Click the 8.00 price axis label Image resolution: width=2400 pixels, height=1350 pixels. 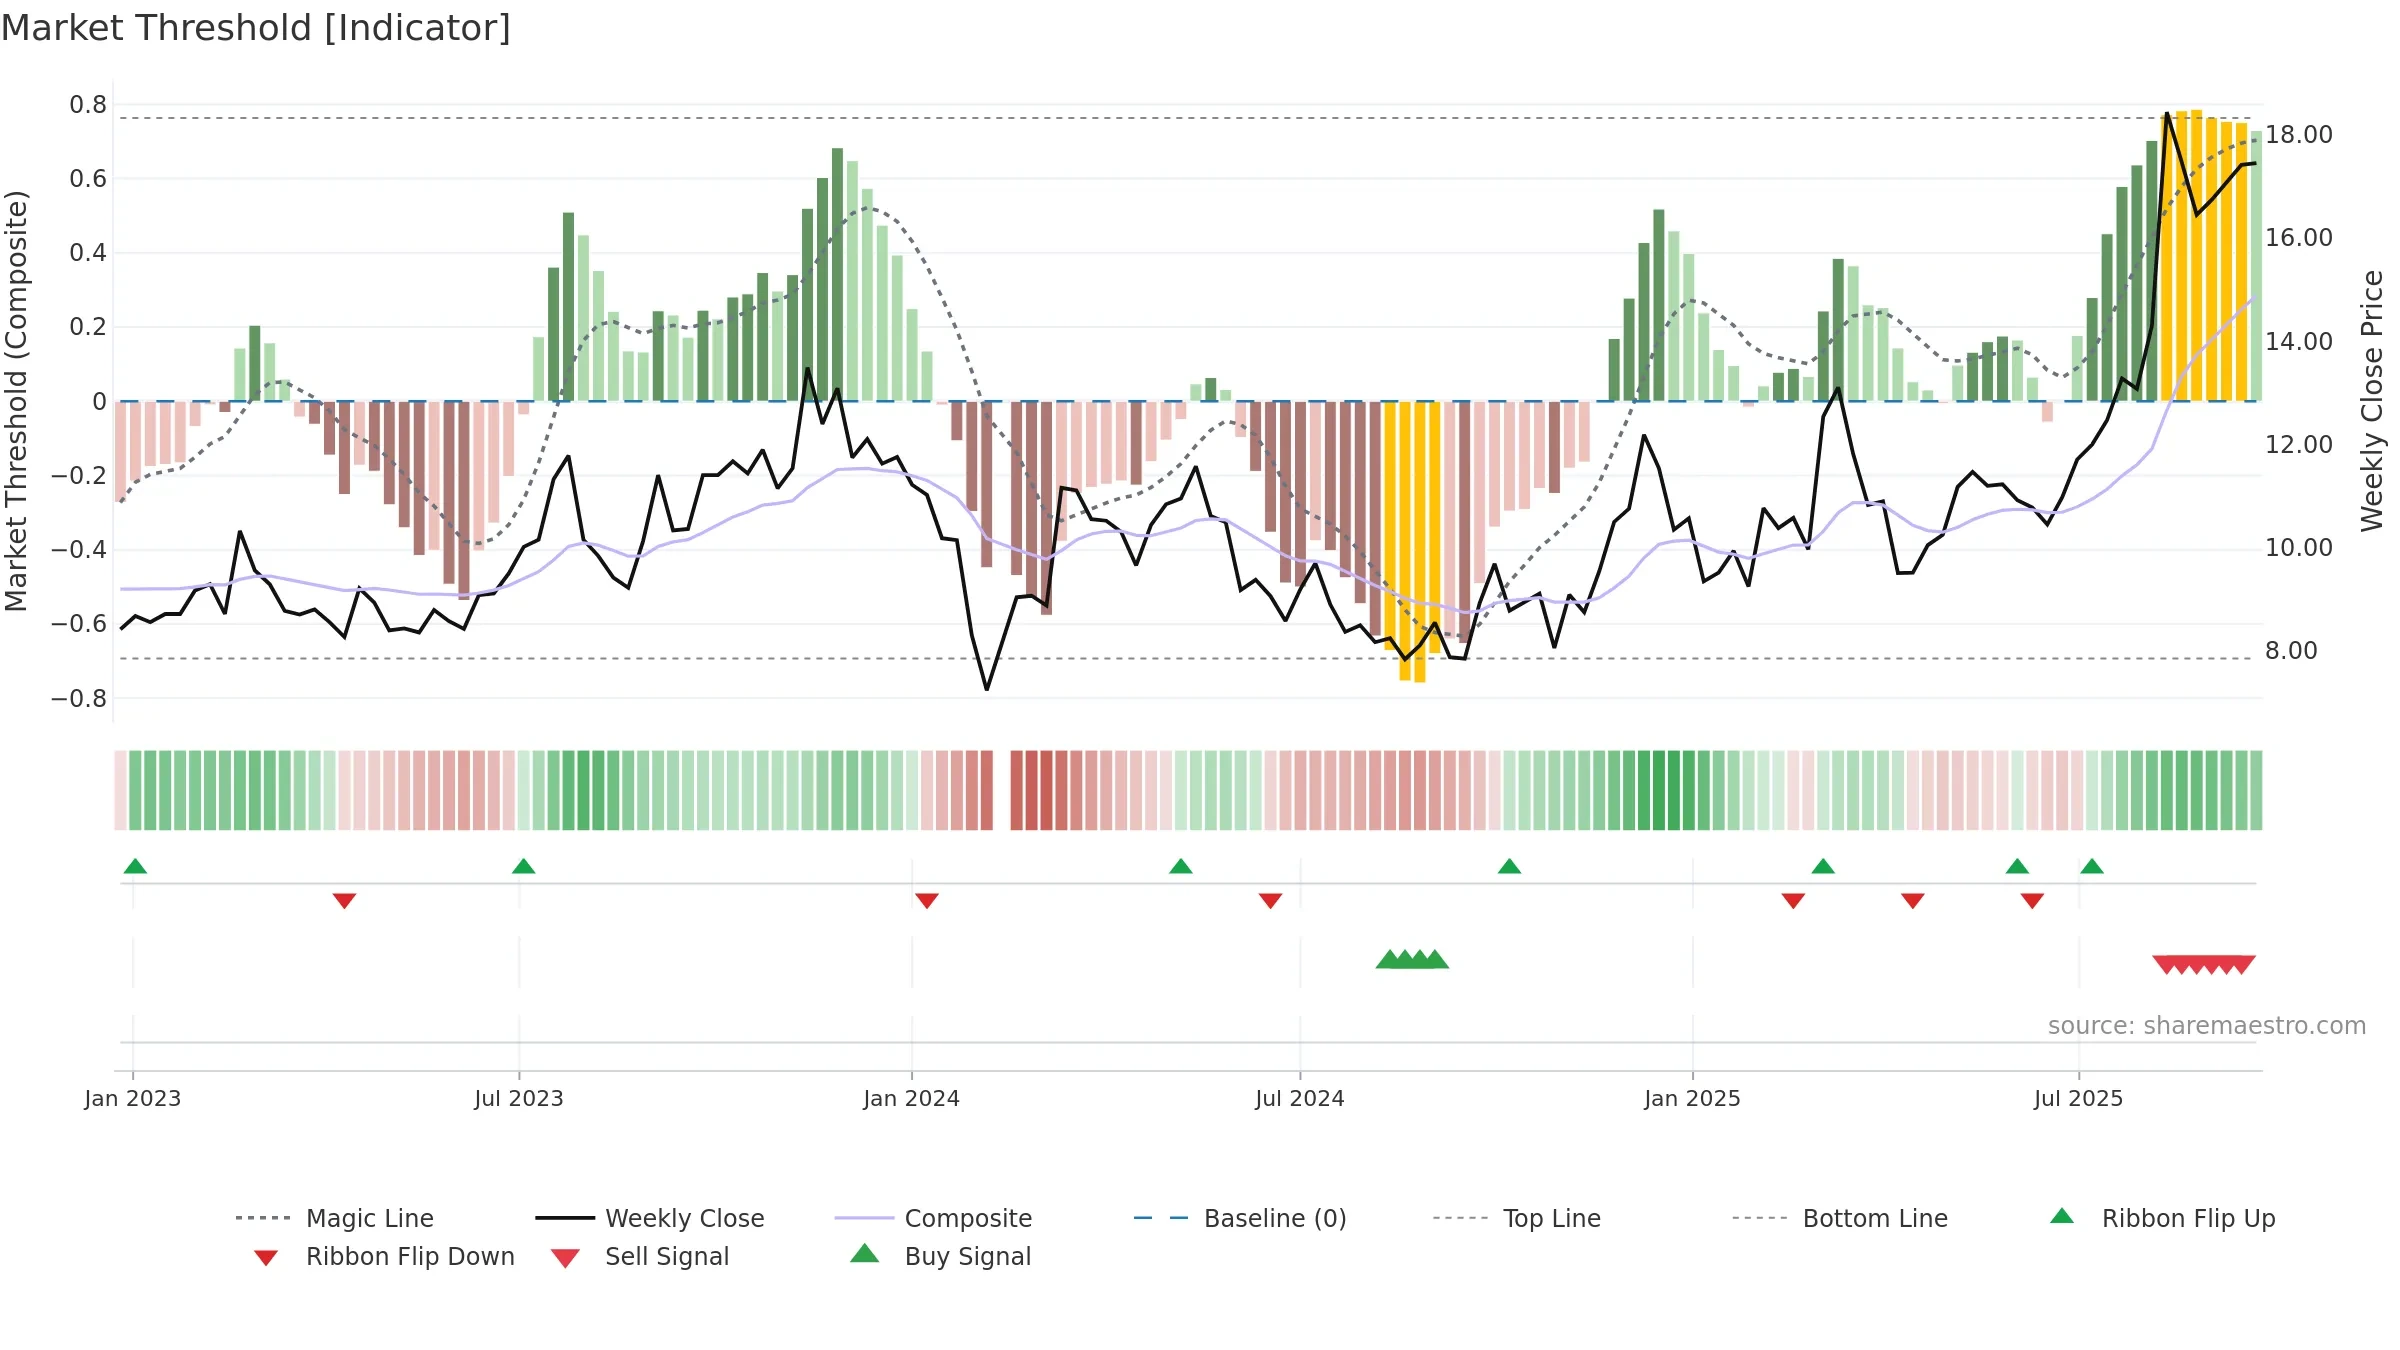tap(2291, 651)
